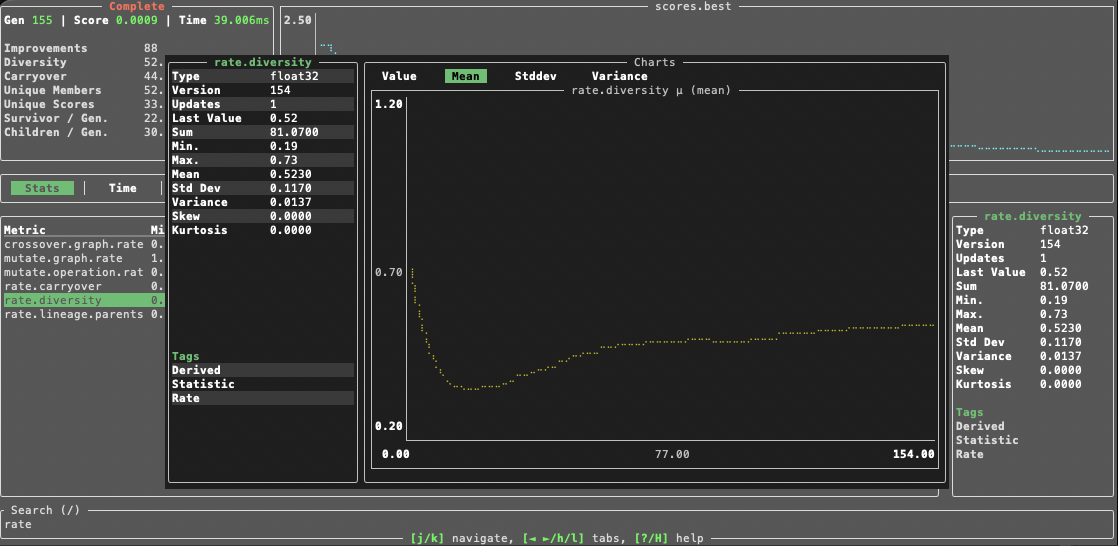Select the Stats tab in background window
Viewport: 1118px width, 546px height.
pyautogui.click(x=42, y=188)
